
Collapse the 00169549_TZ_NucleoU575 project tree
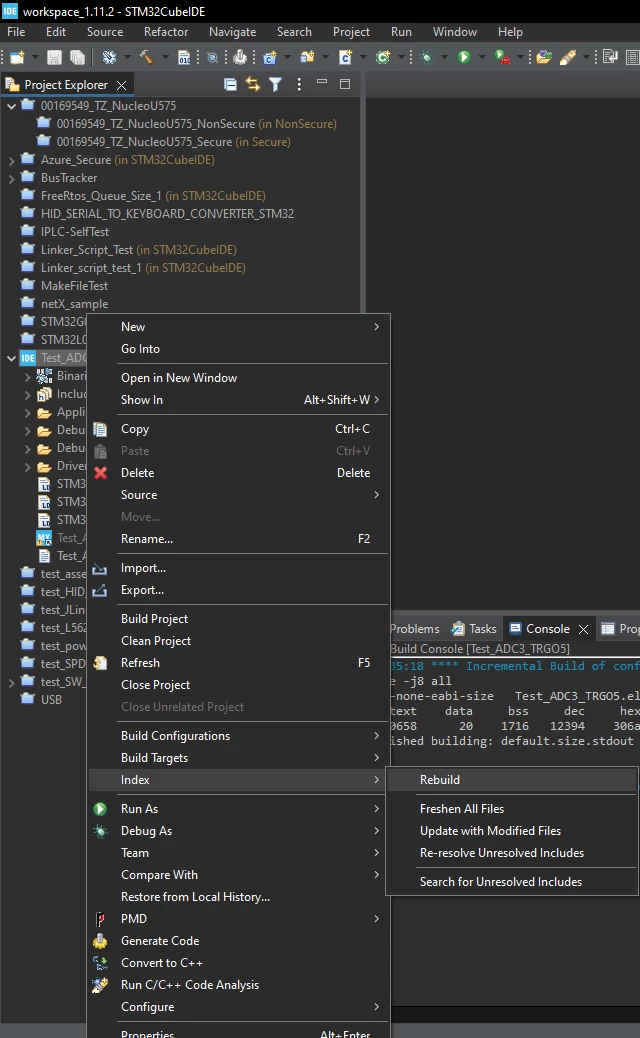[x=11, y=106]
